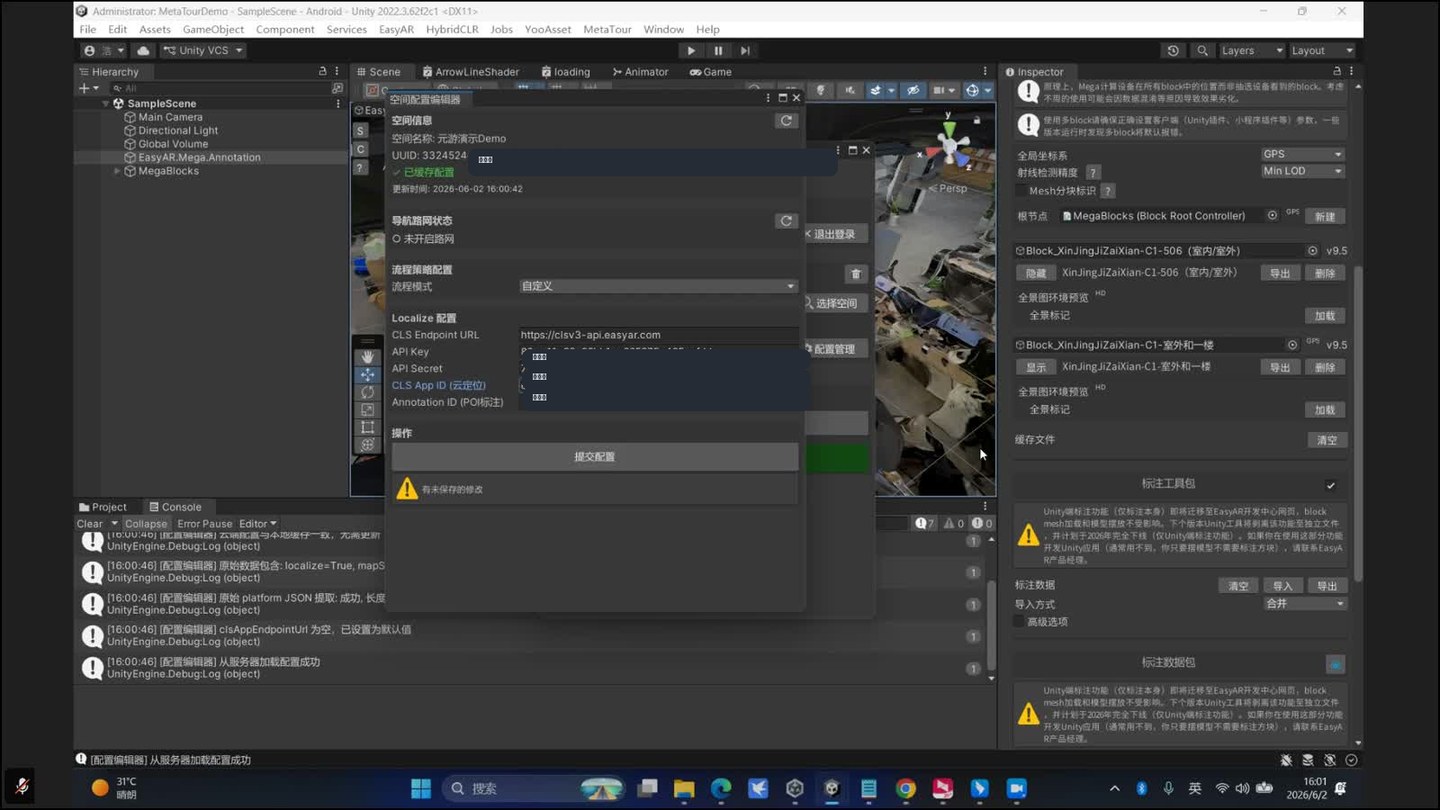Click 显示 for the 室外和一楼 block
1440x810 pixels.
coord(1036,367)
